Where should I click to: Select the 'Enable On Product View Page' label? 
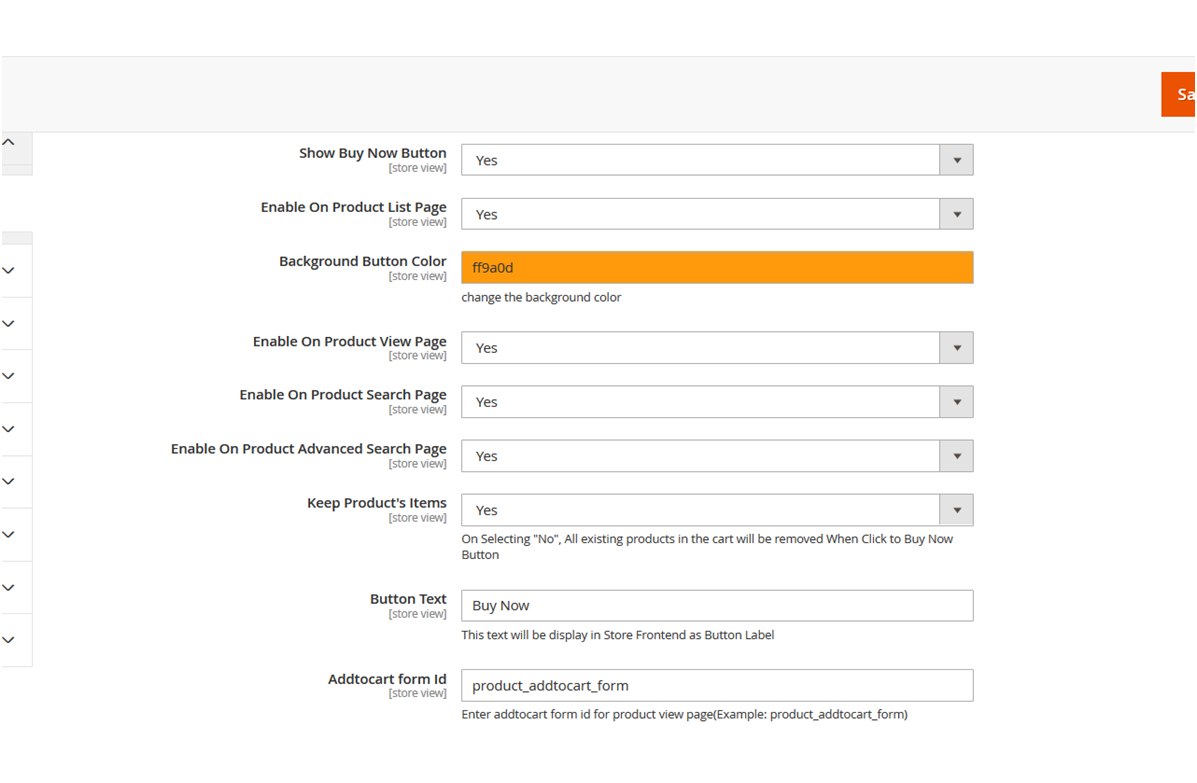coord(350,341)
